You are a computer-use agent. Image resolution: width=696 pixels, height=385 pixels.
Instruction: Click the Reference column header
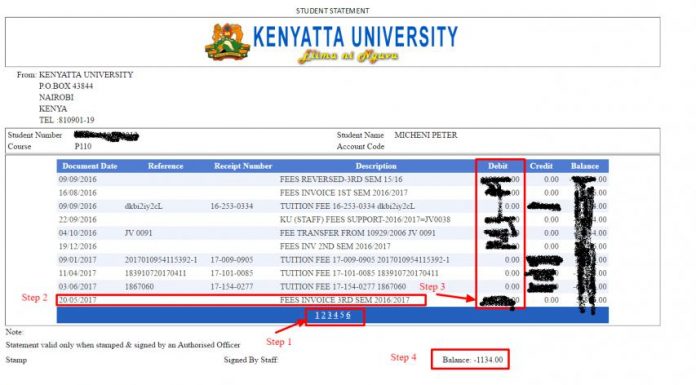click(x=166, y=166)
